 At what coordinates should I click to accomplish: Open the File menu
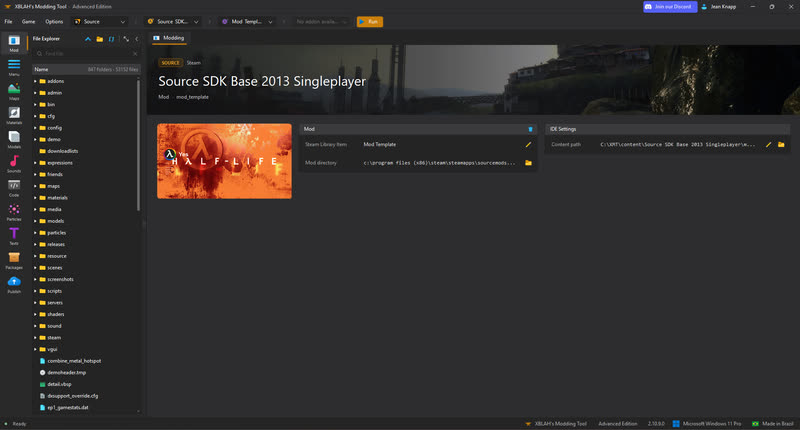[8, 21]
